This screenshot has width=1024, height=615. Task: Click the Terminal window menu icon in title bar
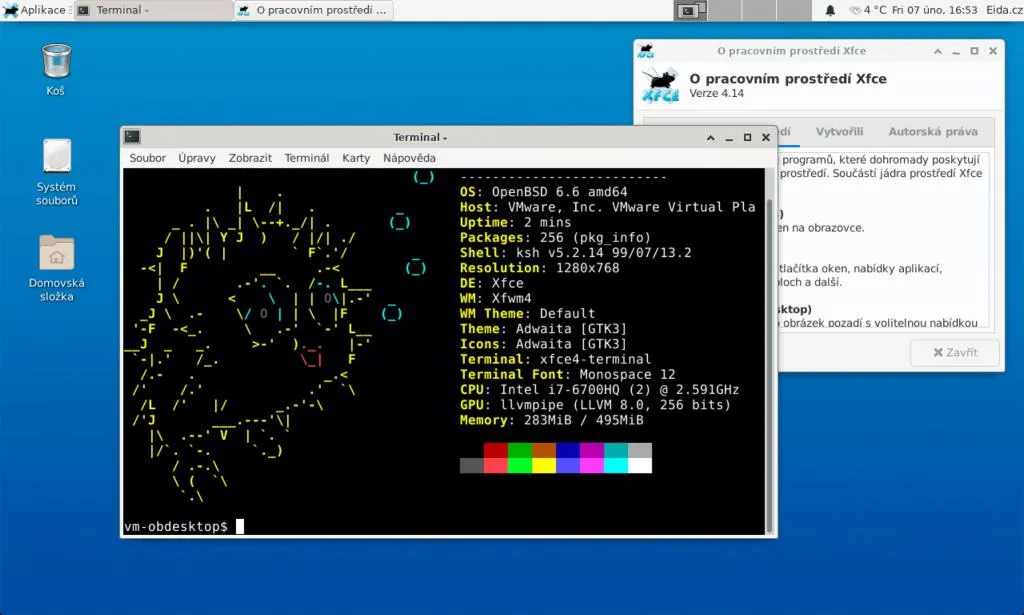point(133,136)
